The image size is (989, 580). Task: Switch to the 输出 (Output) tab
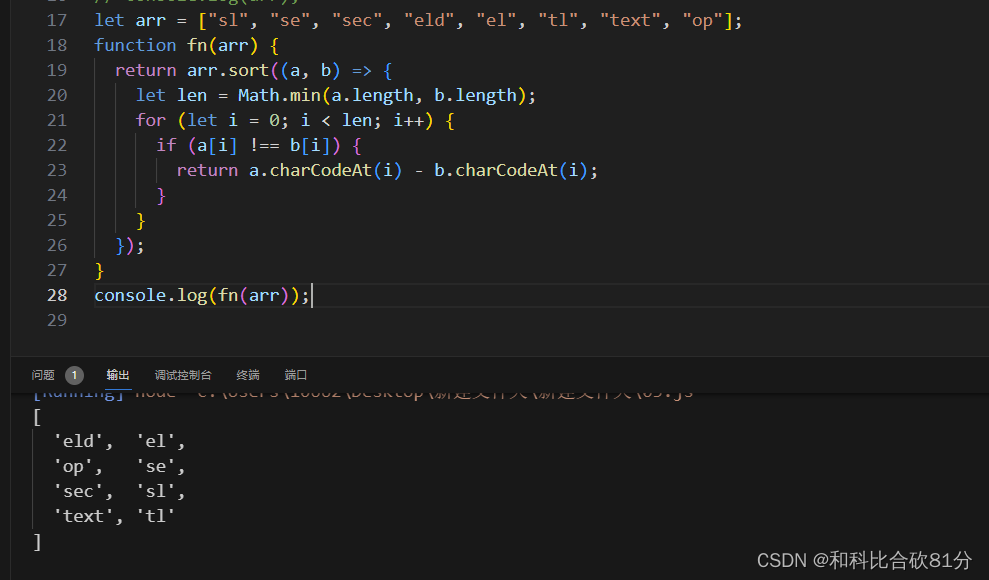pyautogui.click(x=117, y=374)
